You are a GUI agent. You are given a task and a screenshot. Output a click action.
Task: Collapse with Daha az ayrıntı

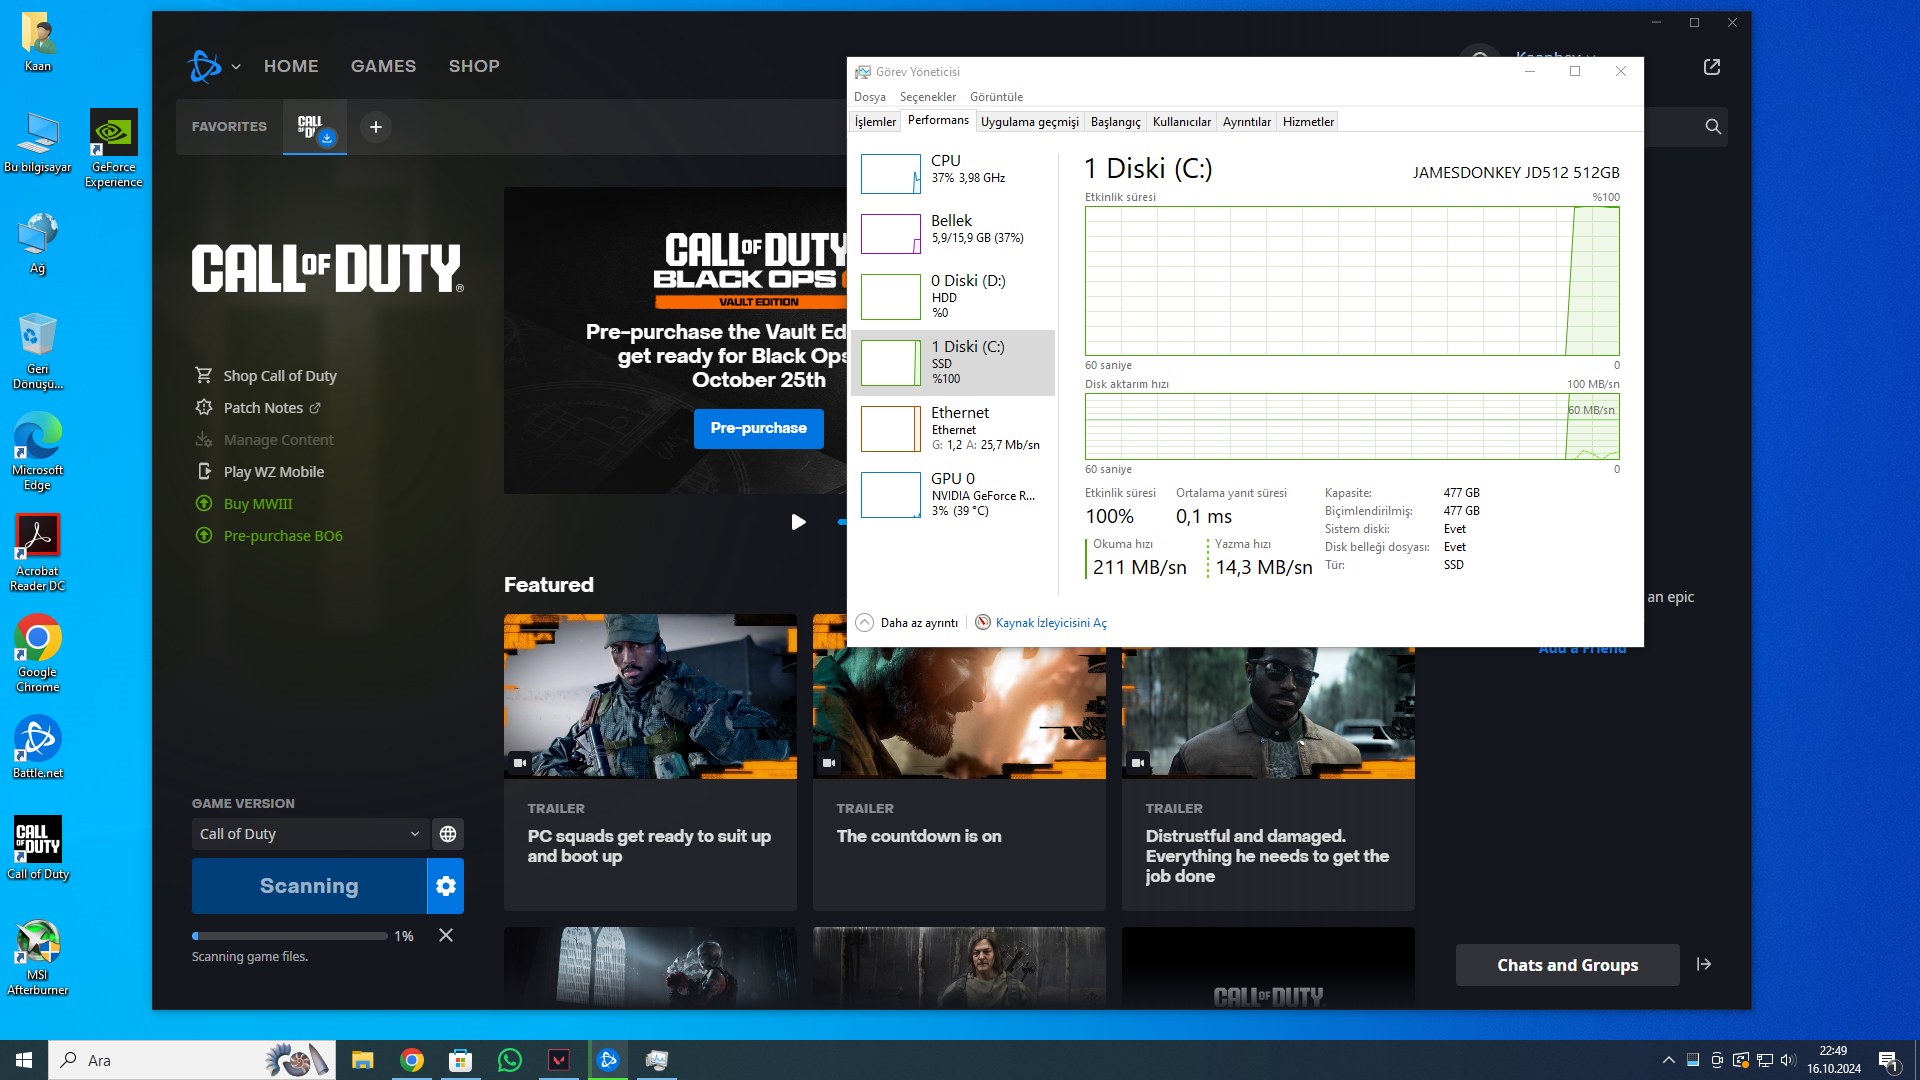(x=907, y=623)
